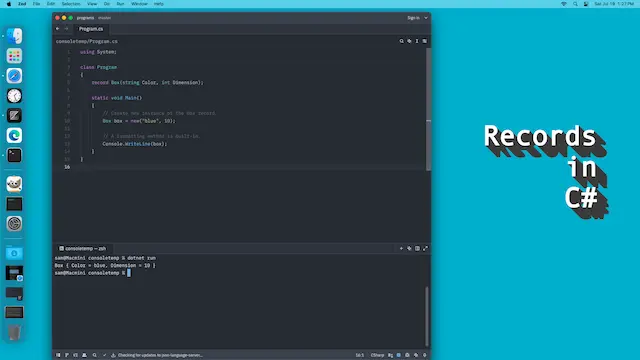Screen dimensions: 640x360
Task: Switch to the Program.cs tab
Action: (x=91, y=29)
